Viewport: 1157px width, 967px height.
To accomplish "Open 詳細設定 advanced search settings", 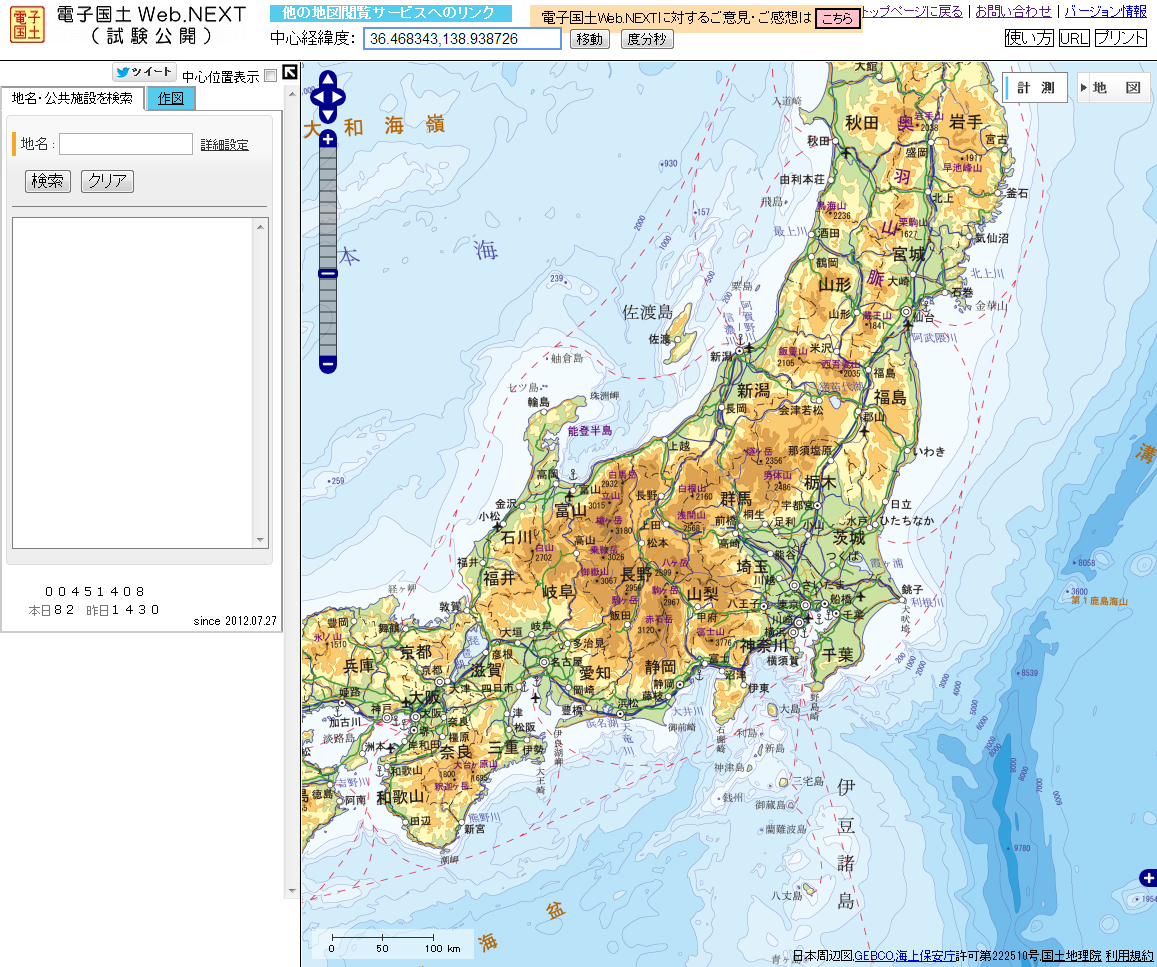I will (222, 144).
